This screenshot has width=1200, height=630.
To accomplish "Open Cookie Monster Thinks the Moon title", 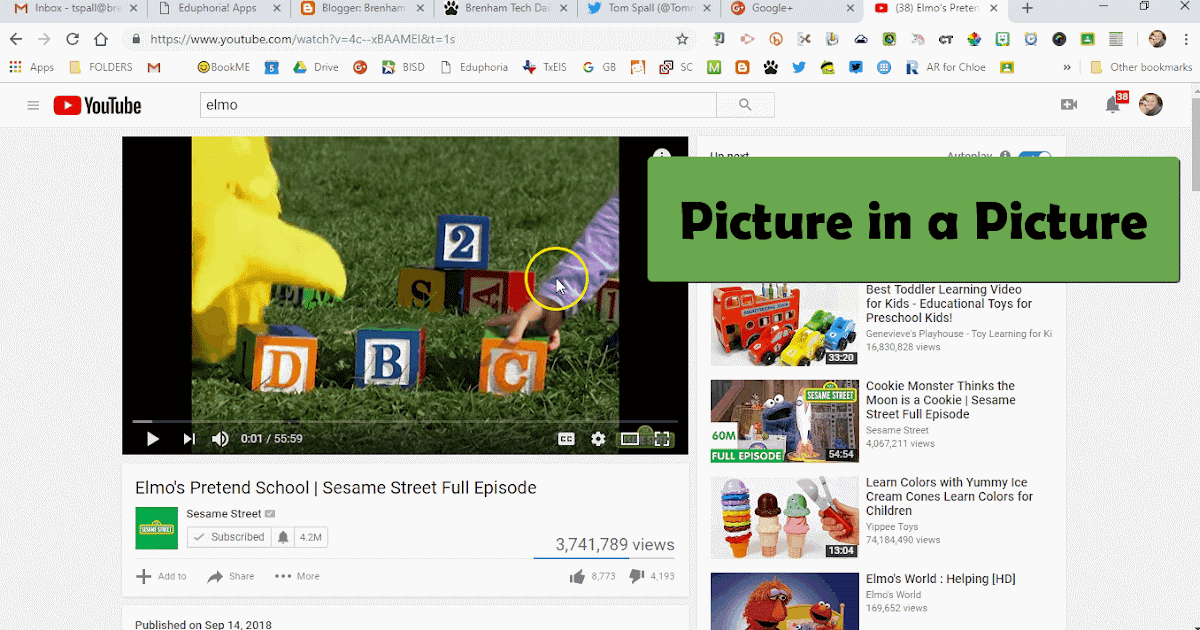I will (940, 400).
